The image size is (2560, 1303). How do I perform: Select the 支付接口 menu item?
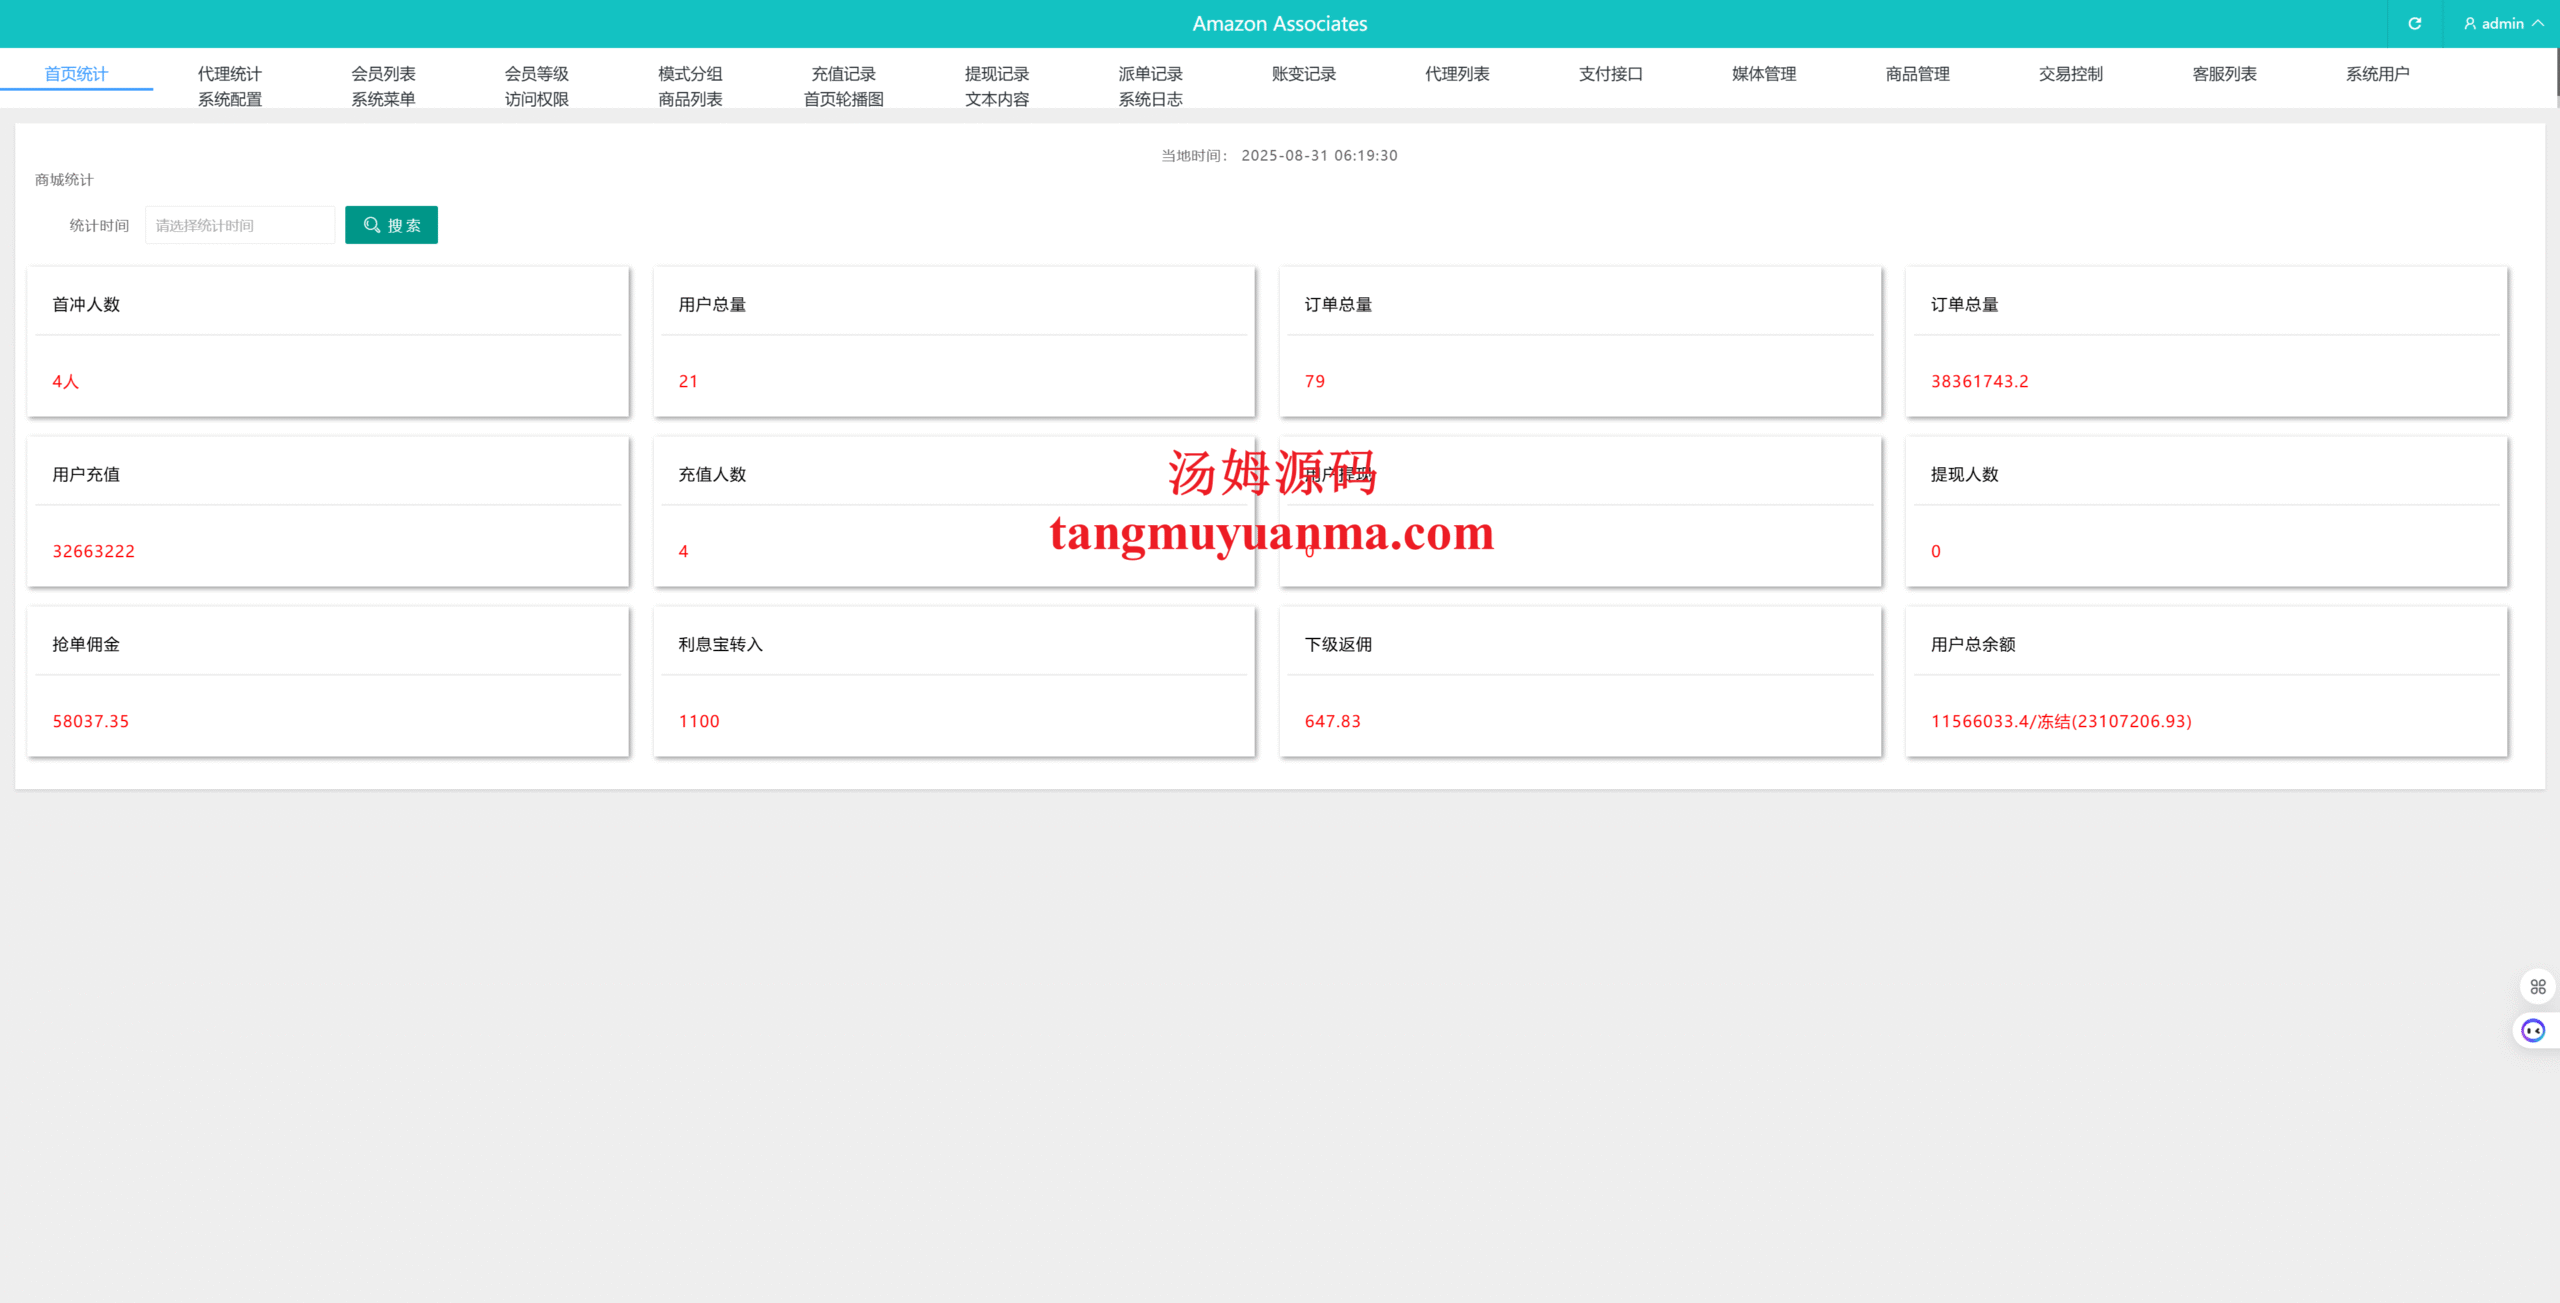coord(1610,74)
